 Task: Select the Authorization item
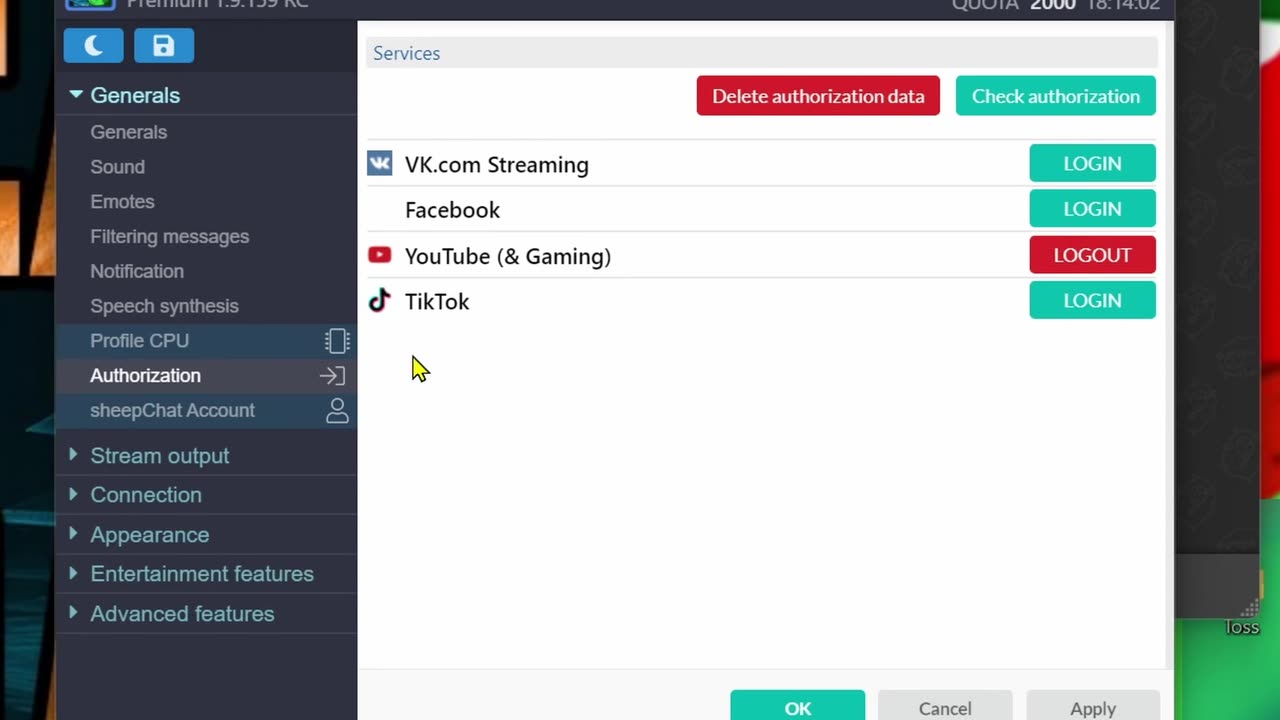pyautogui.click(x=206, y=376)
